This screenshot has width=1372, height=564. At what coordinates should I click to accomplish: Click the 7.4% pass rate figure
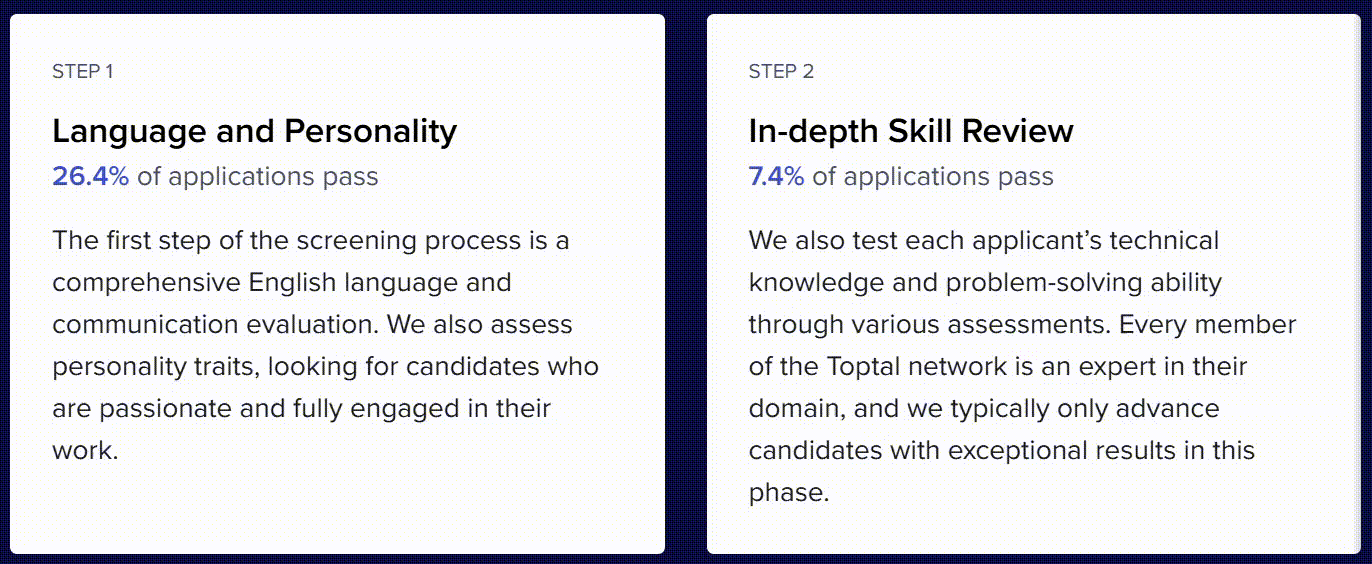(x=776, y=177)
